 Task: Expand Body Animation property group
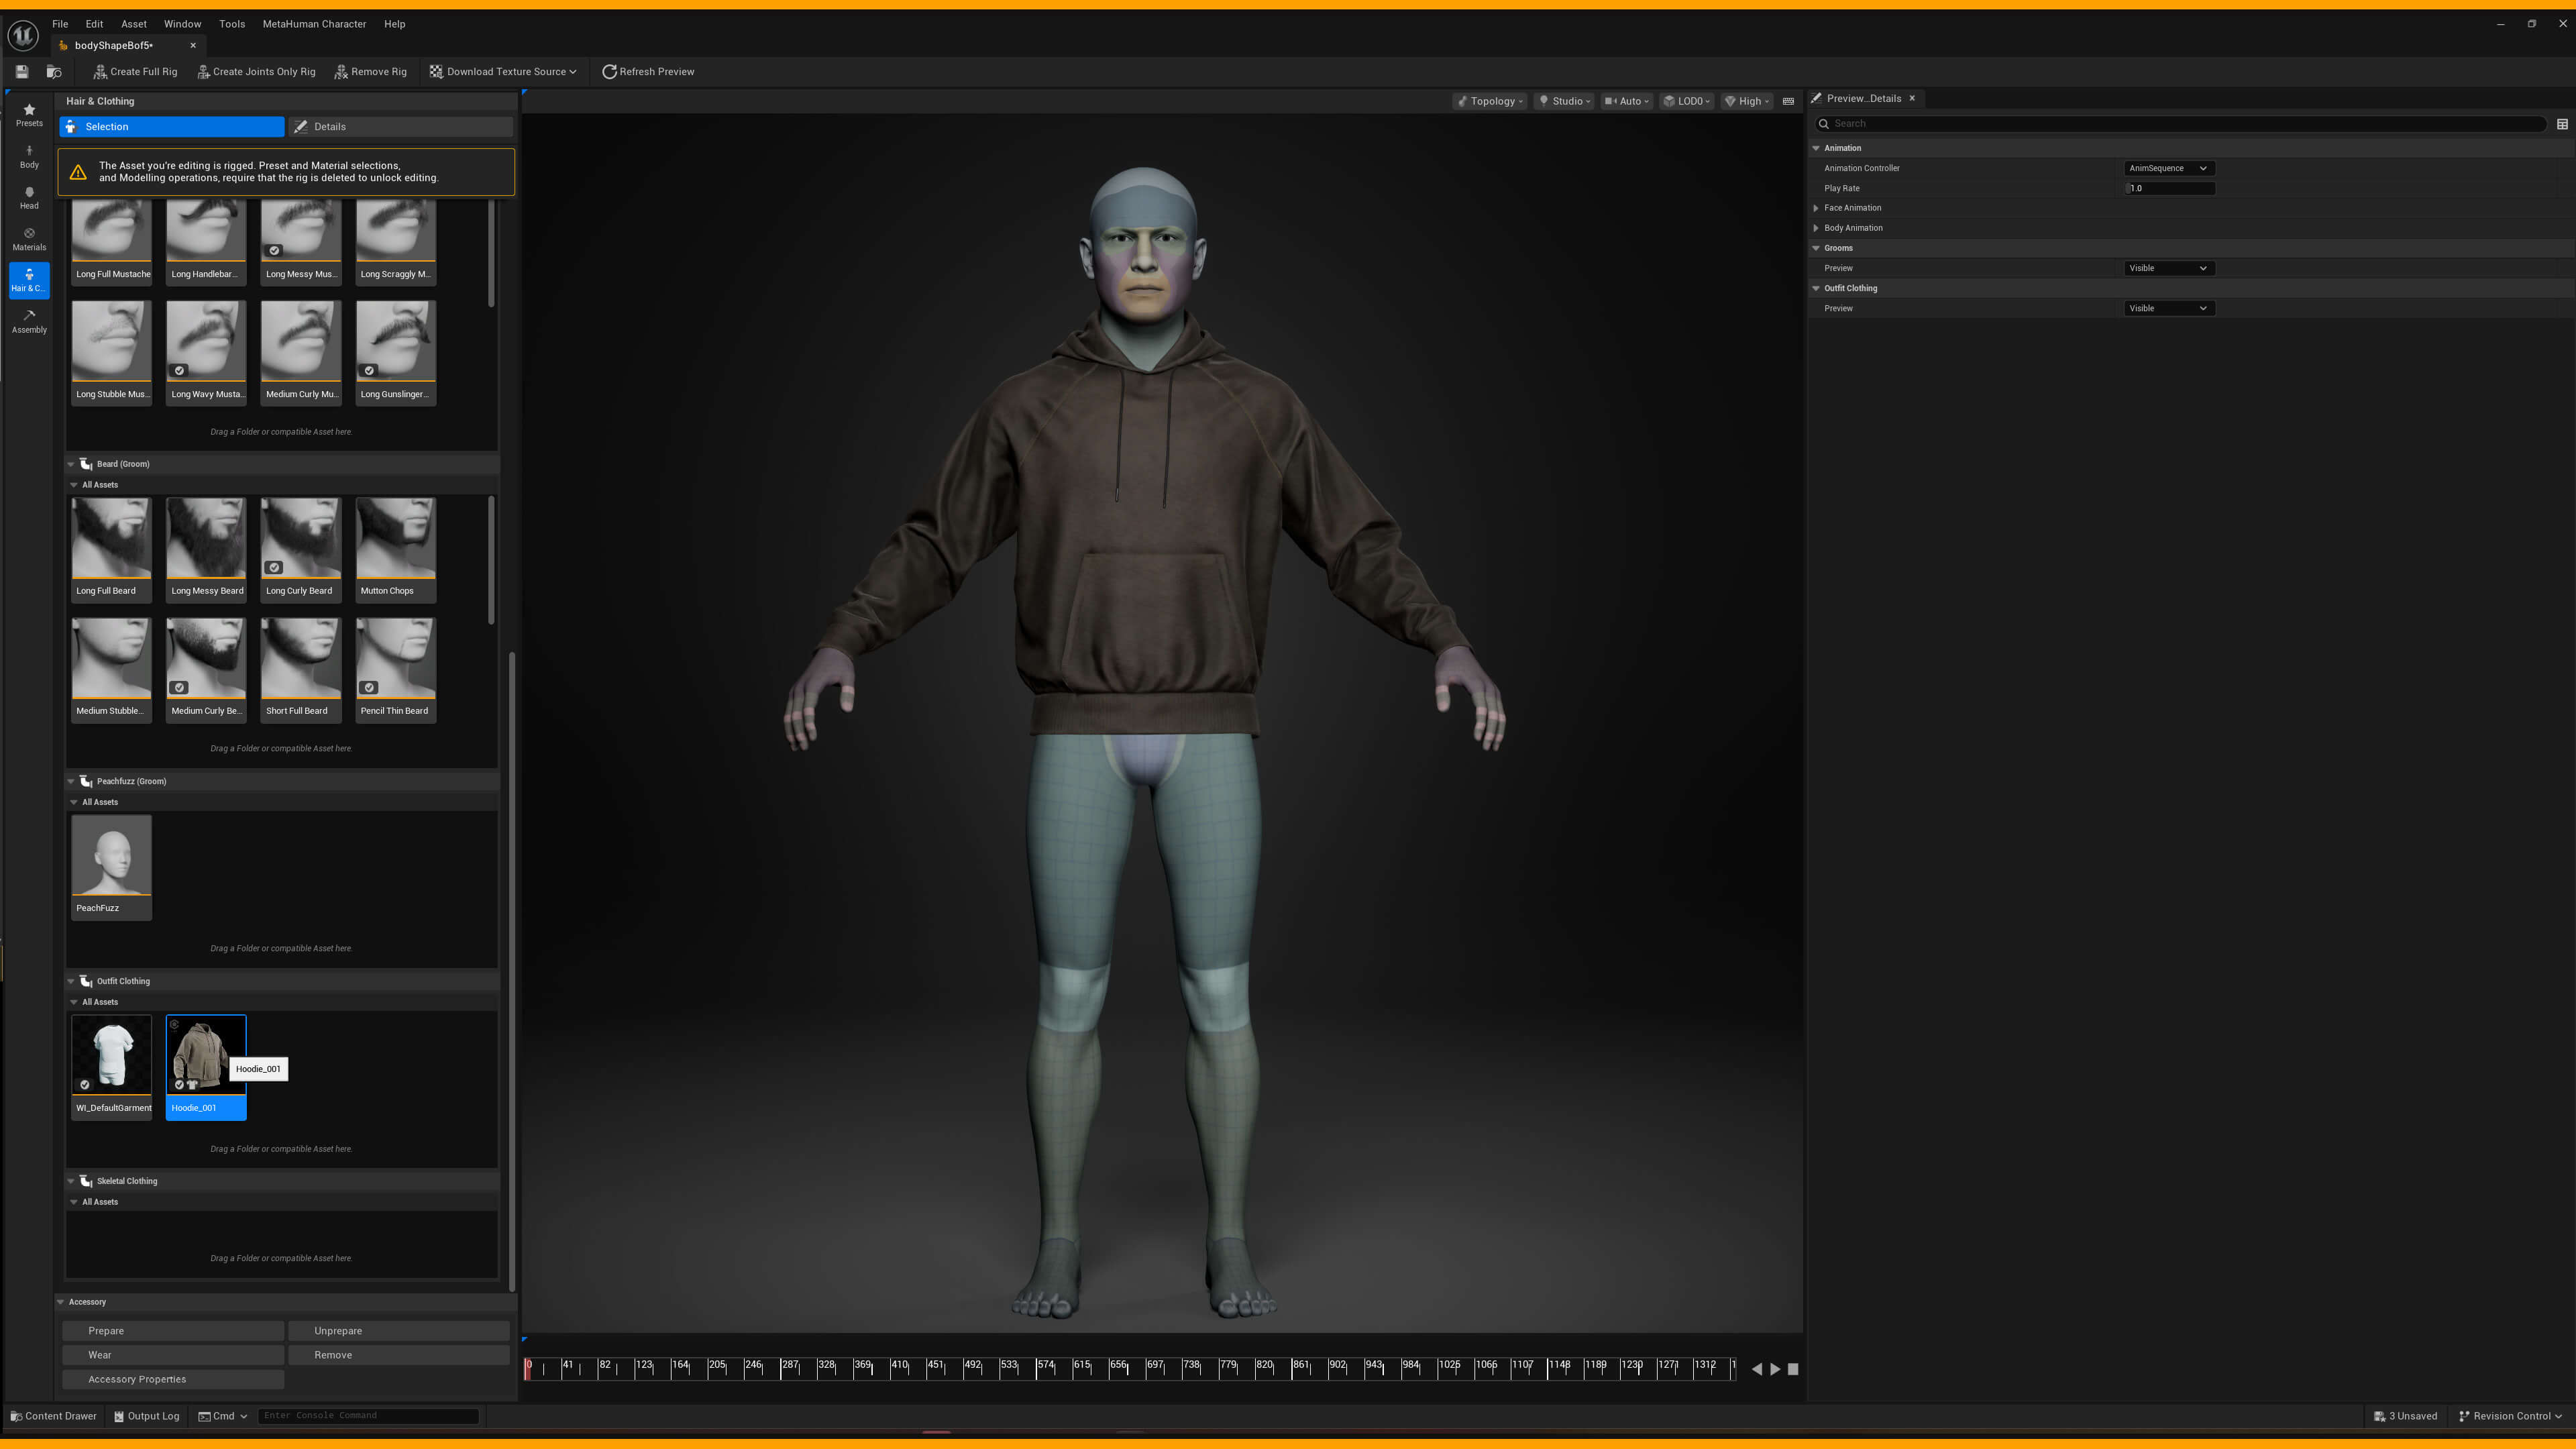click(x=1816, y=228)
